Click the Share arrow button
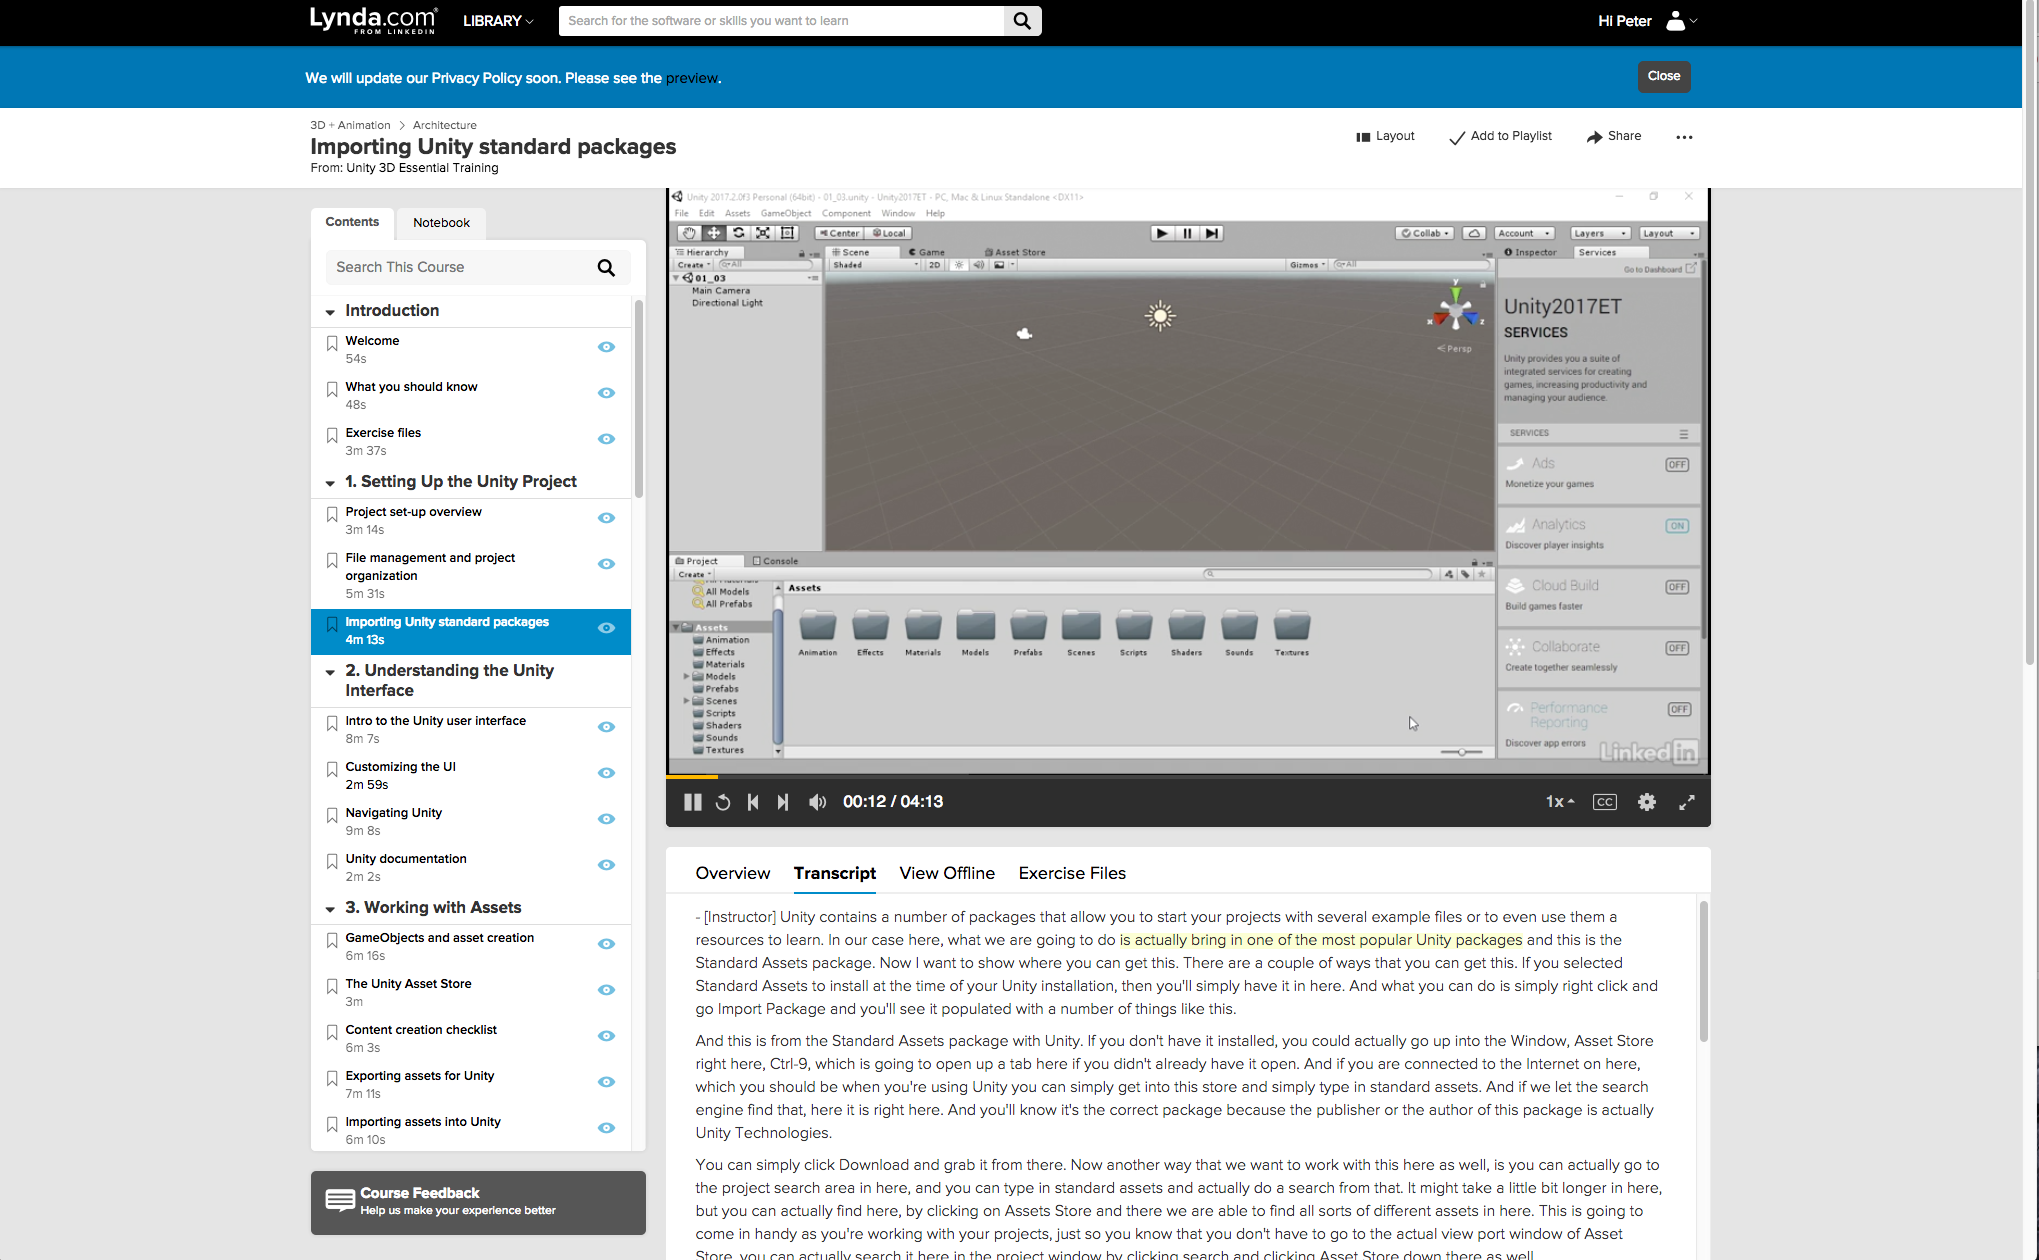Screen dimensions: 2039x1260 point(1613,136)
